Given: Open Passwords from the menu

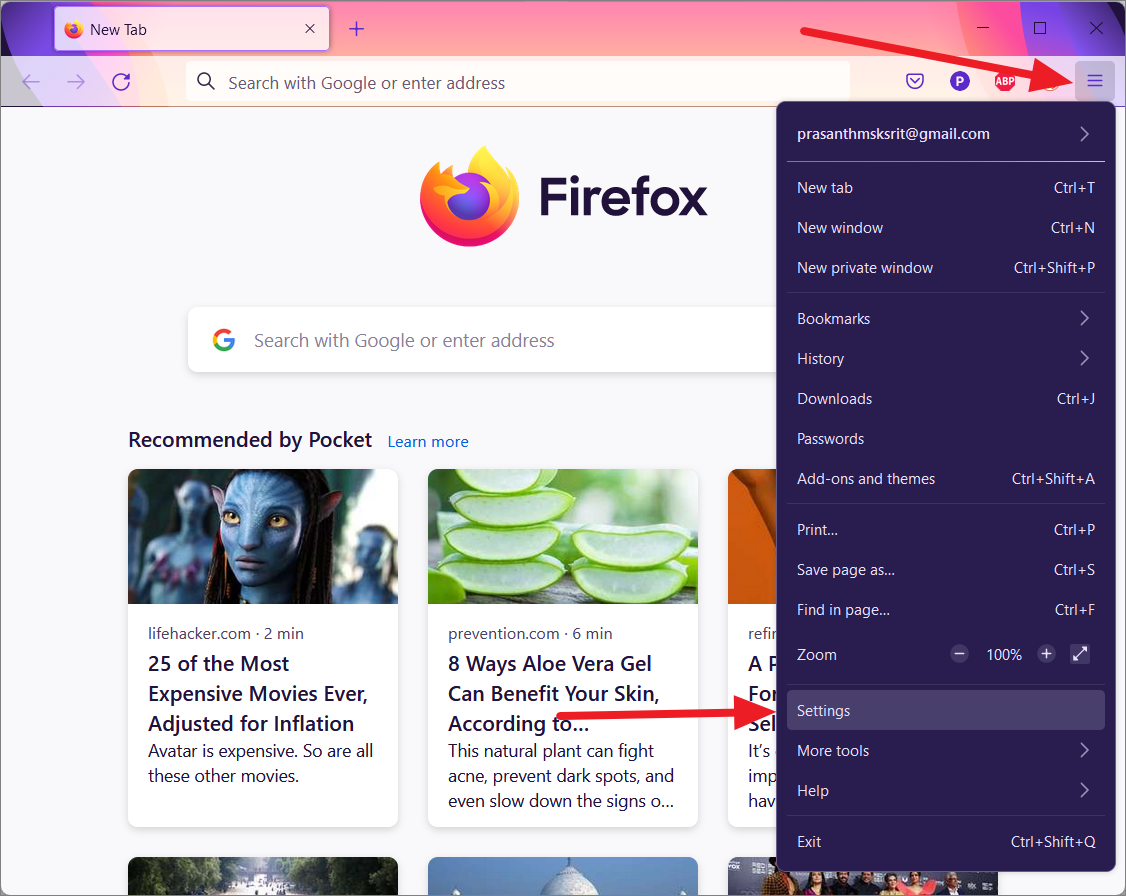Looking at the screenshot, I should click(945, 439).
